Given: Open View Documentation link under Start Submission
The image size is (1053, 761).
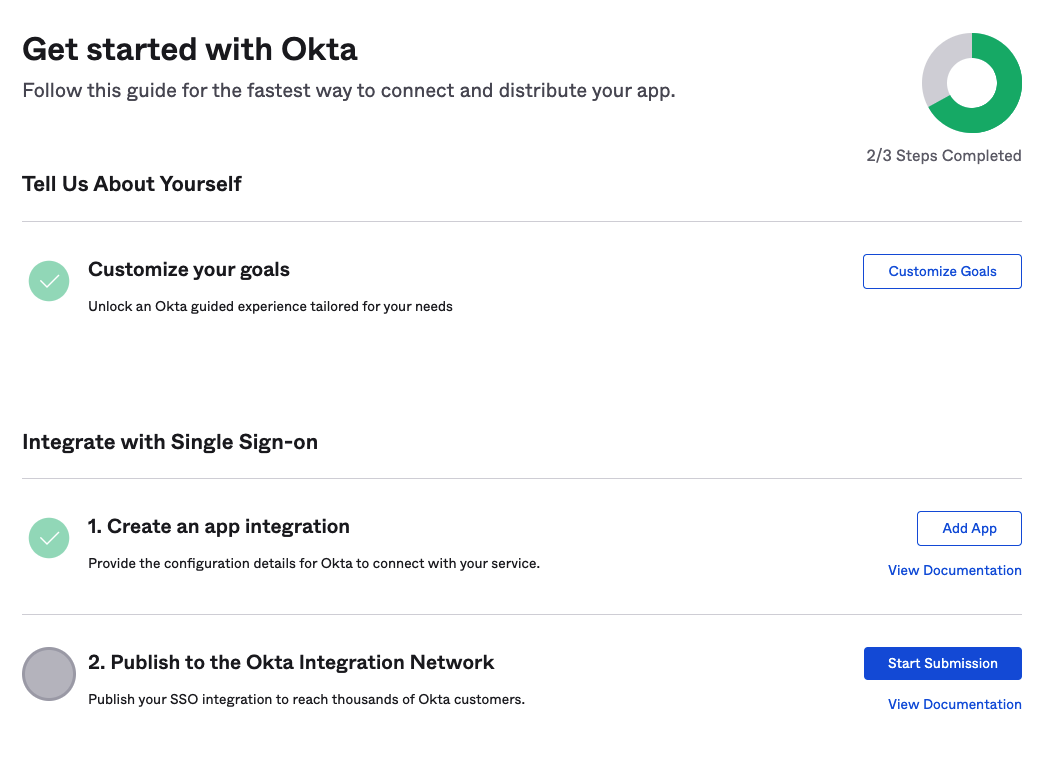Looking at the screenshot, I should [x=954, y=704].
